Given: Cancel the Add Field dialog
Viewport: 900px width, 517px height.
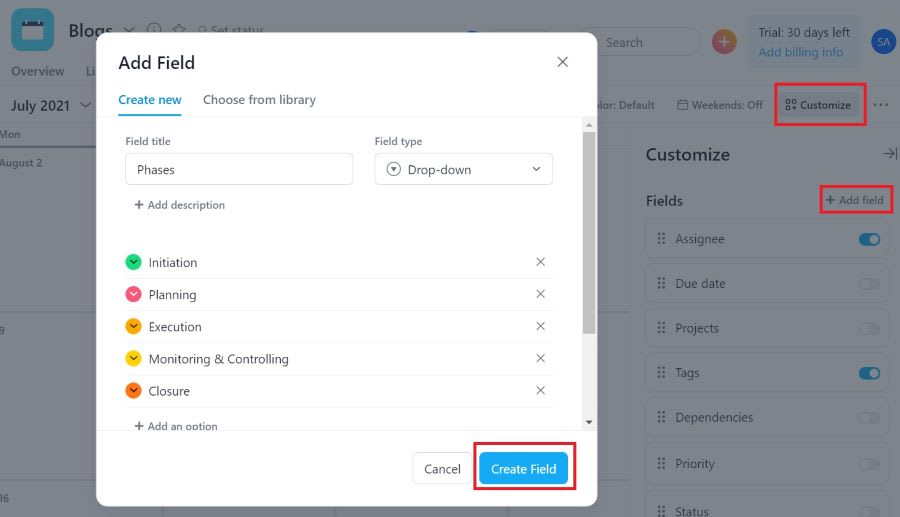Looking at the screenshot, I should [442, 468].
